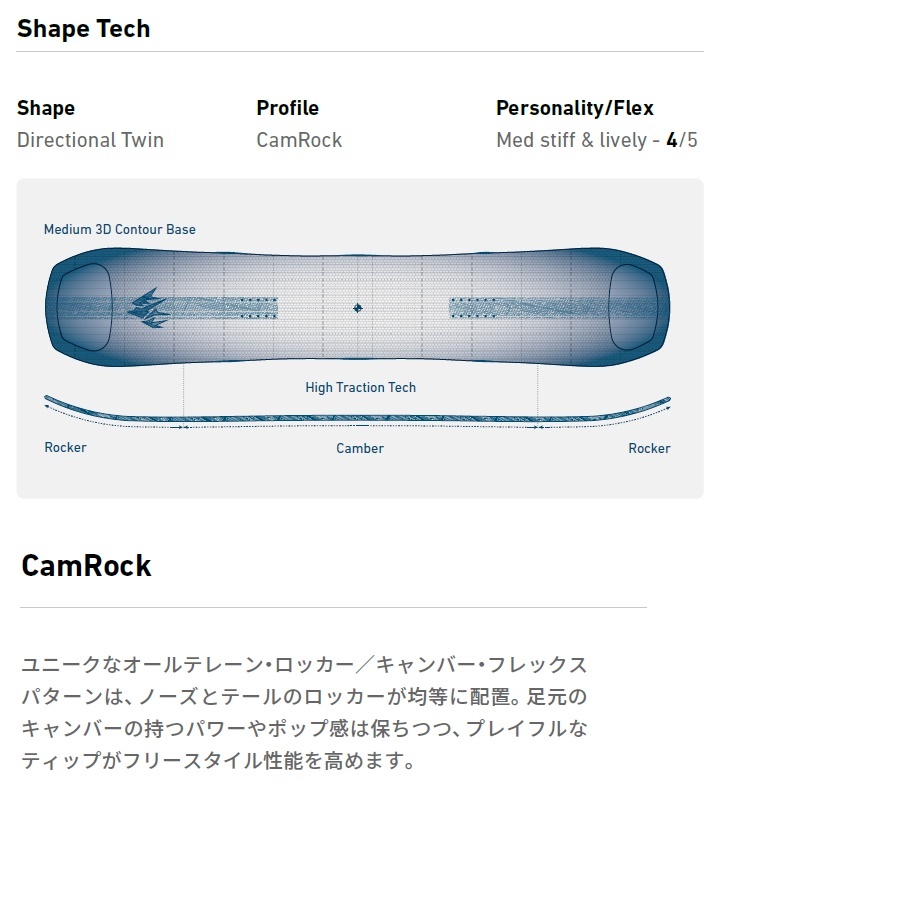Click the Personality/Flex label
This screenshot has height=900, width=900.
[x=574, y=108]
